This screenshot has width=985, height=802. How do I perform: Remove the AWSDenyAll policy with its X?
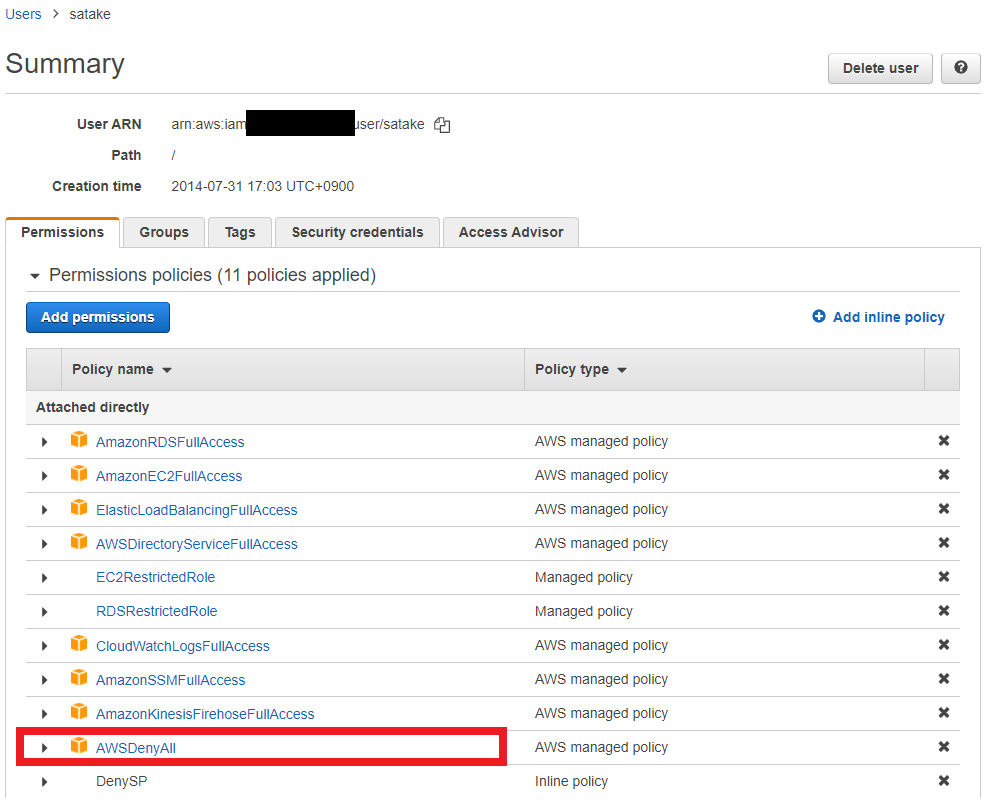click(944, 747)
